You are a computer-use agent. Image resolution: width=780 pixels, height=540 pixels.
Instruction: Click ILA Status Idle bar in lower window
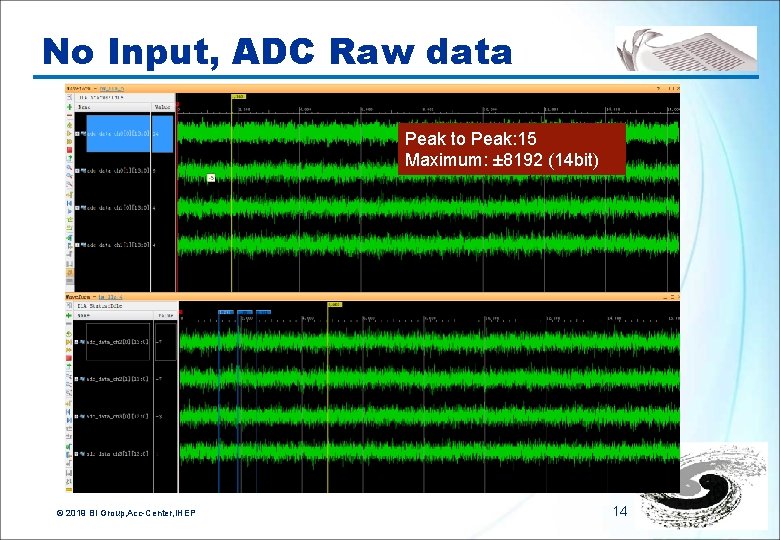click(x=125, y=306)
